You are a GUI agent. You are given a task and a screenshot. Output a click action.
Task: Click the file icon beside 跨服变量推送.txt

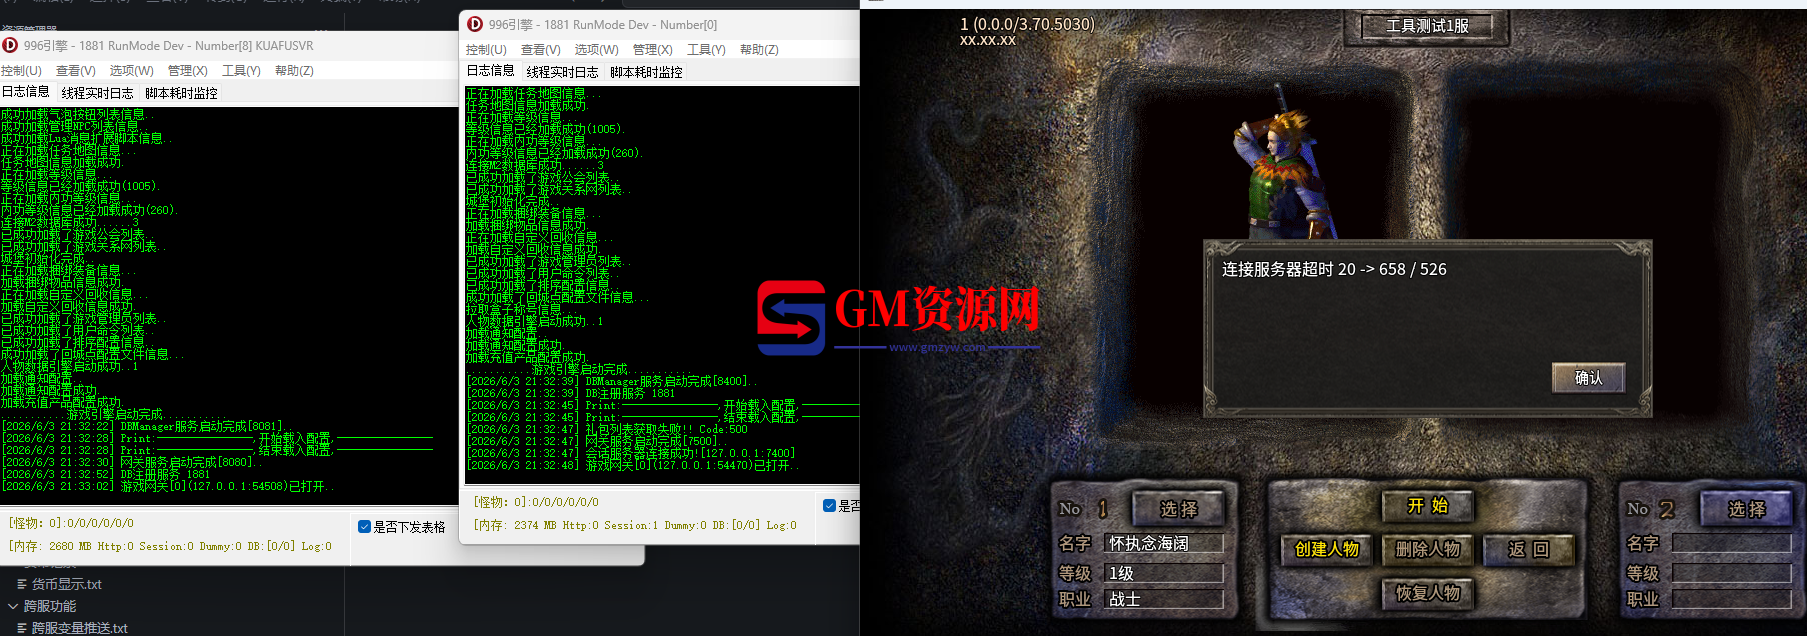(x=22, y=628)
